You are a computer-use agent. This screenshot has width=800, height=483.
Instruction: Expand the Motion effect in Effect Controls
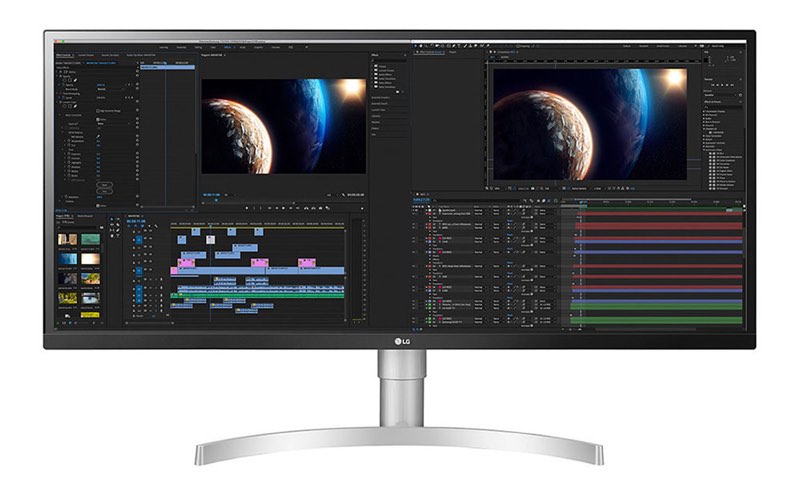pos(57,72)
